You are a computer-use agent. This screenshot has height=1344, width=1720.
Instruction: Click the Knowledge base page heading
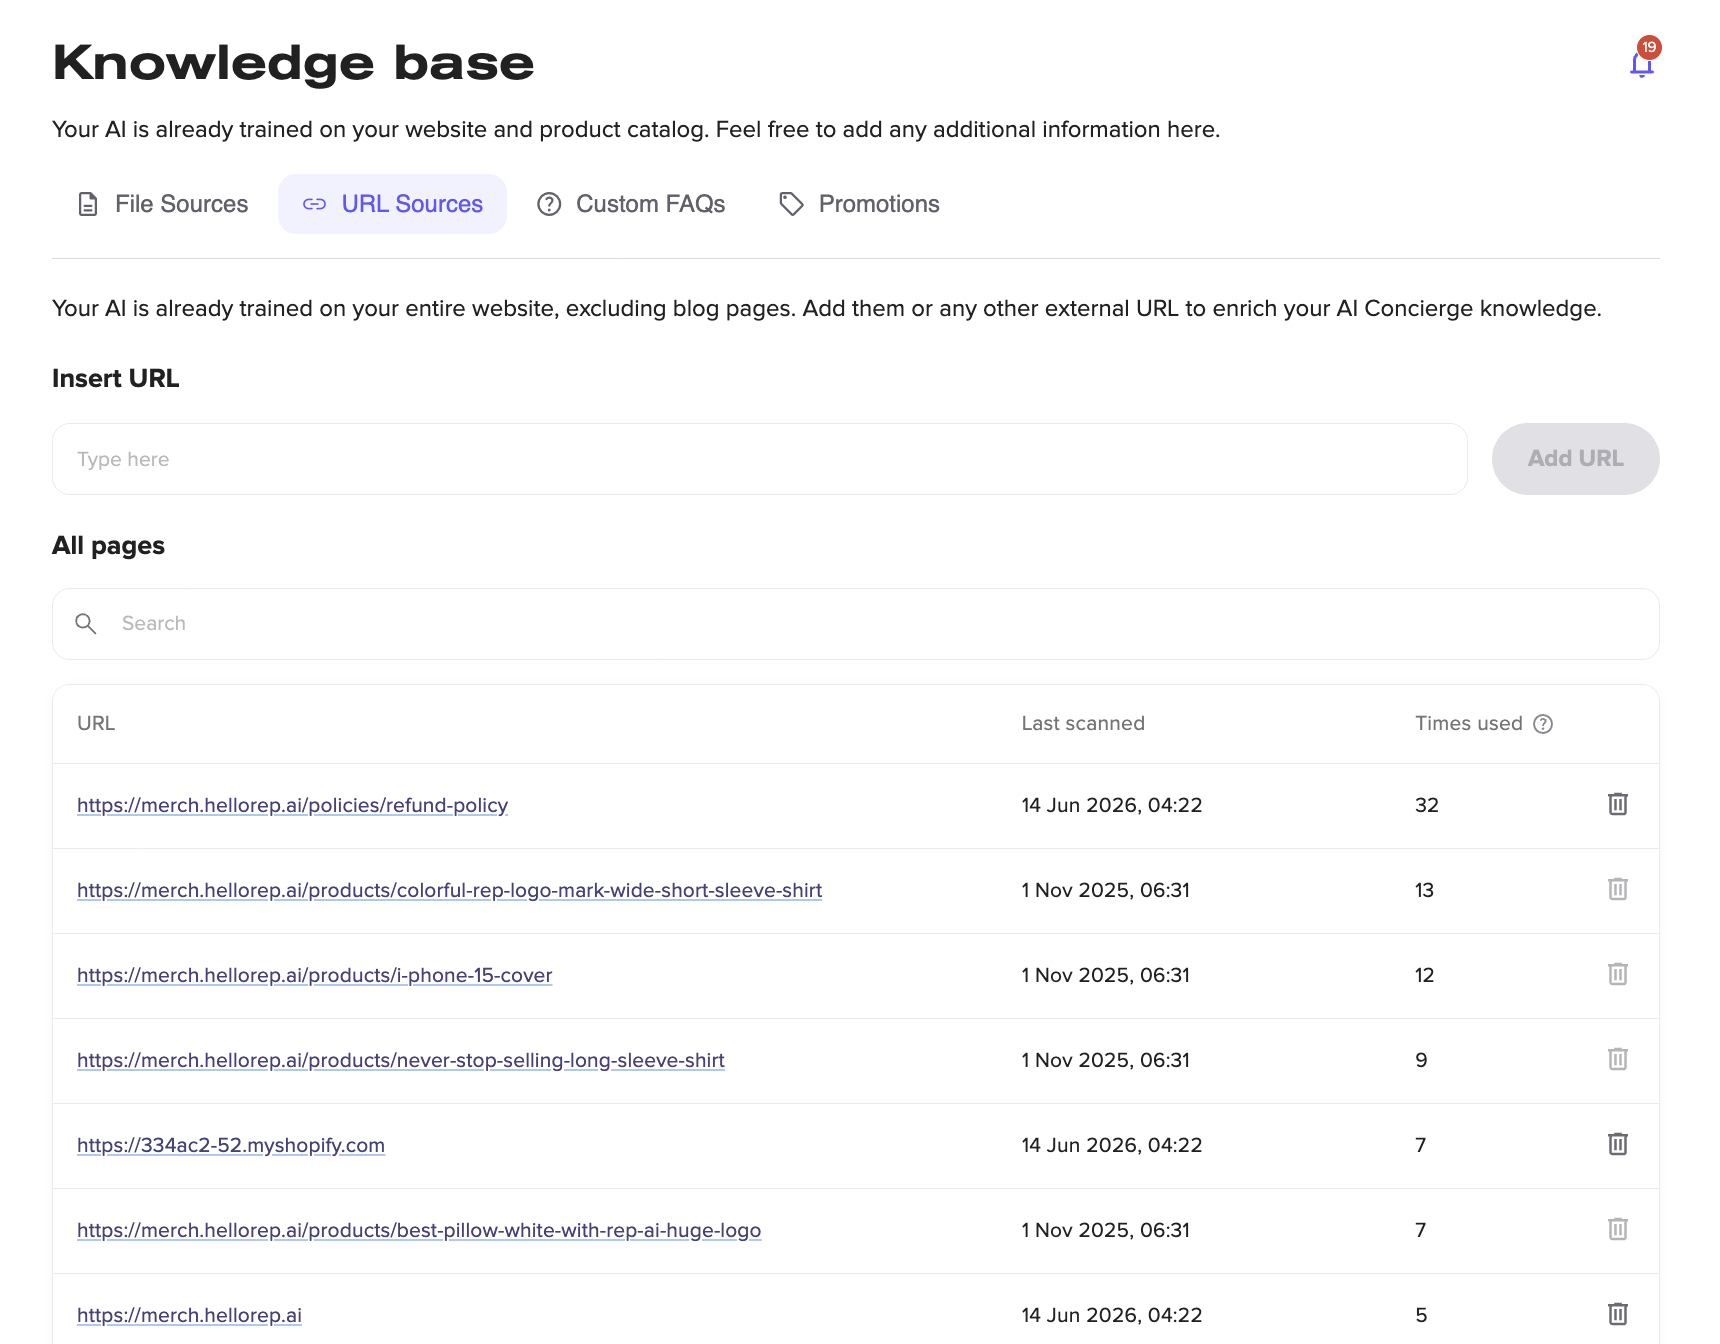tap(293, 63)
